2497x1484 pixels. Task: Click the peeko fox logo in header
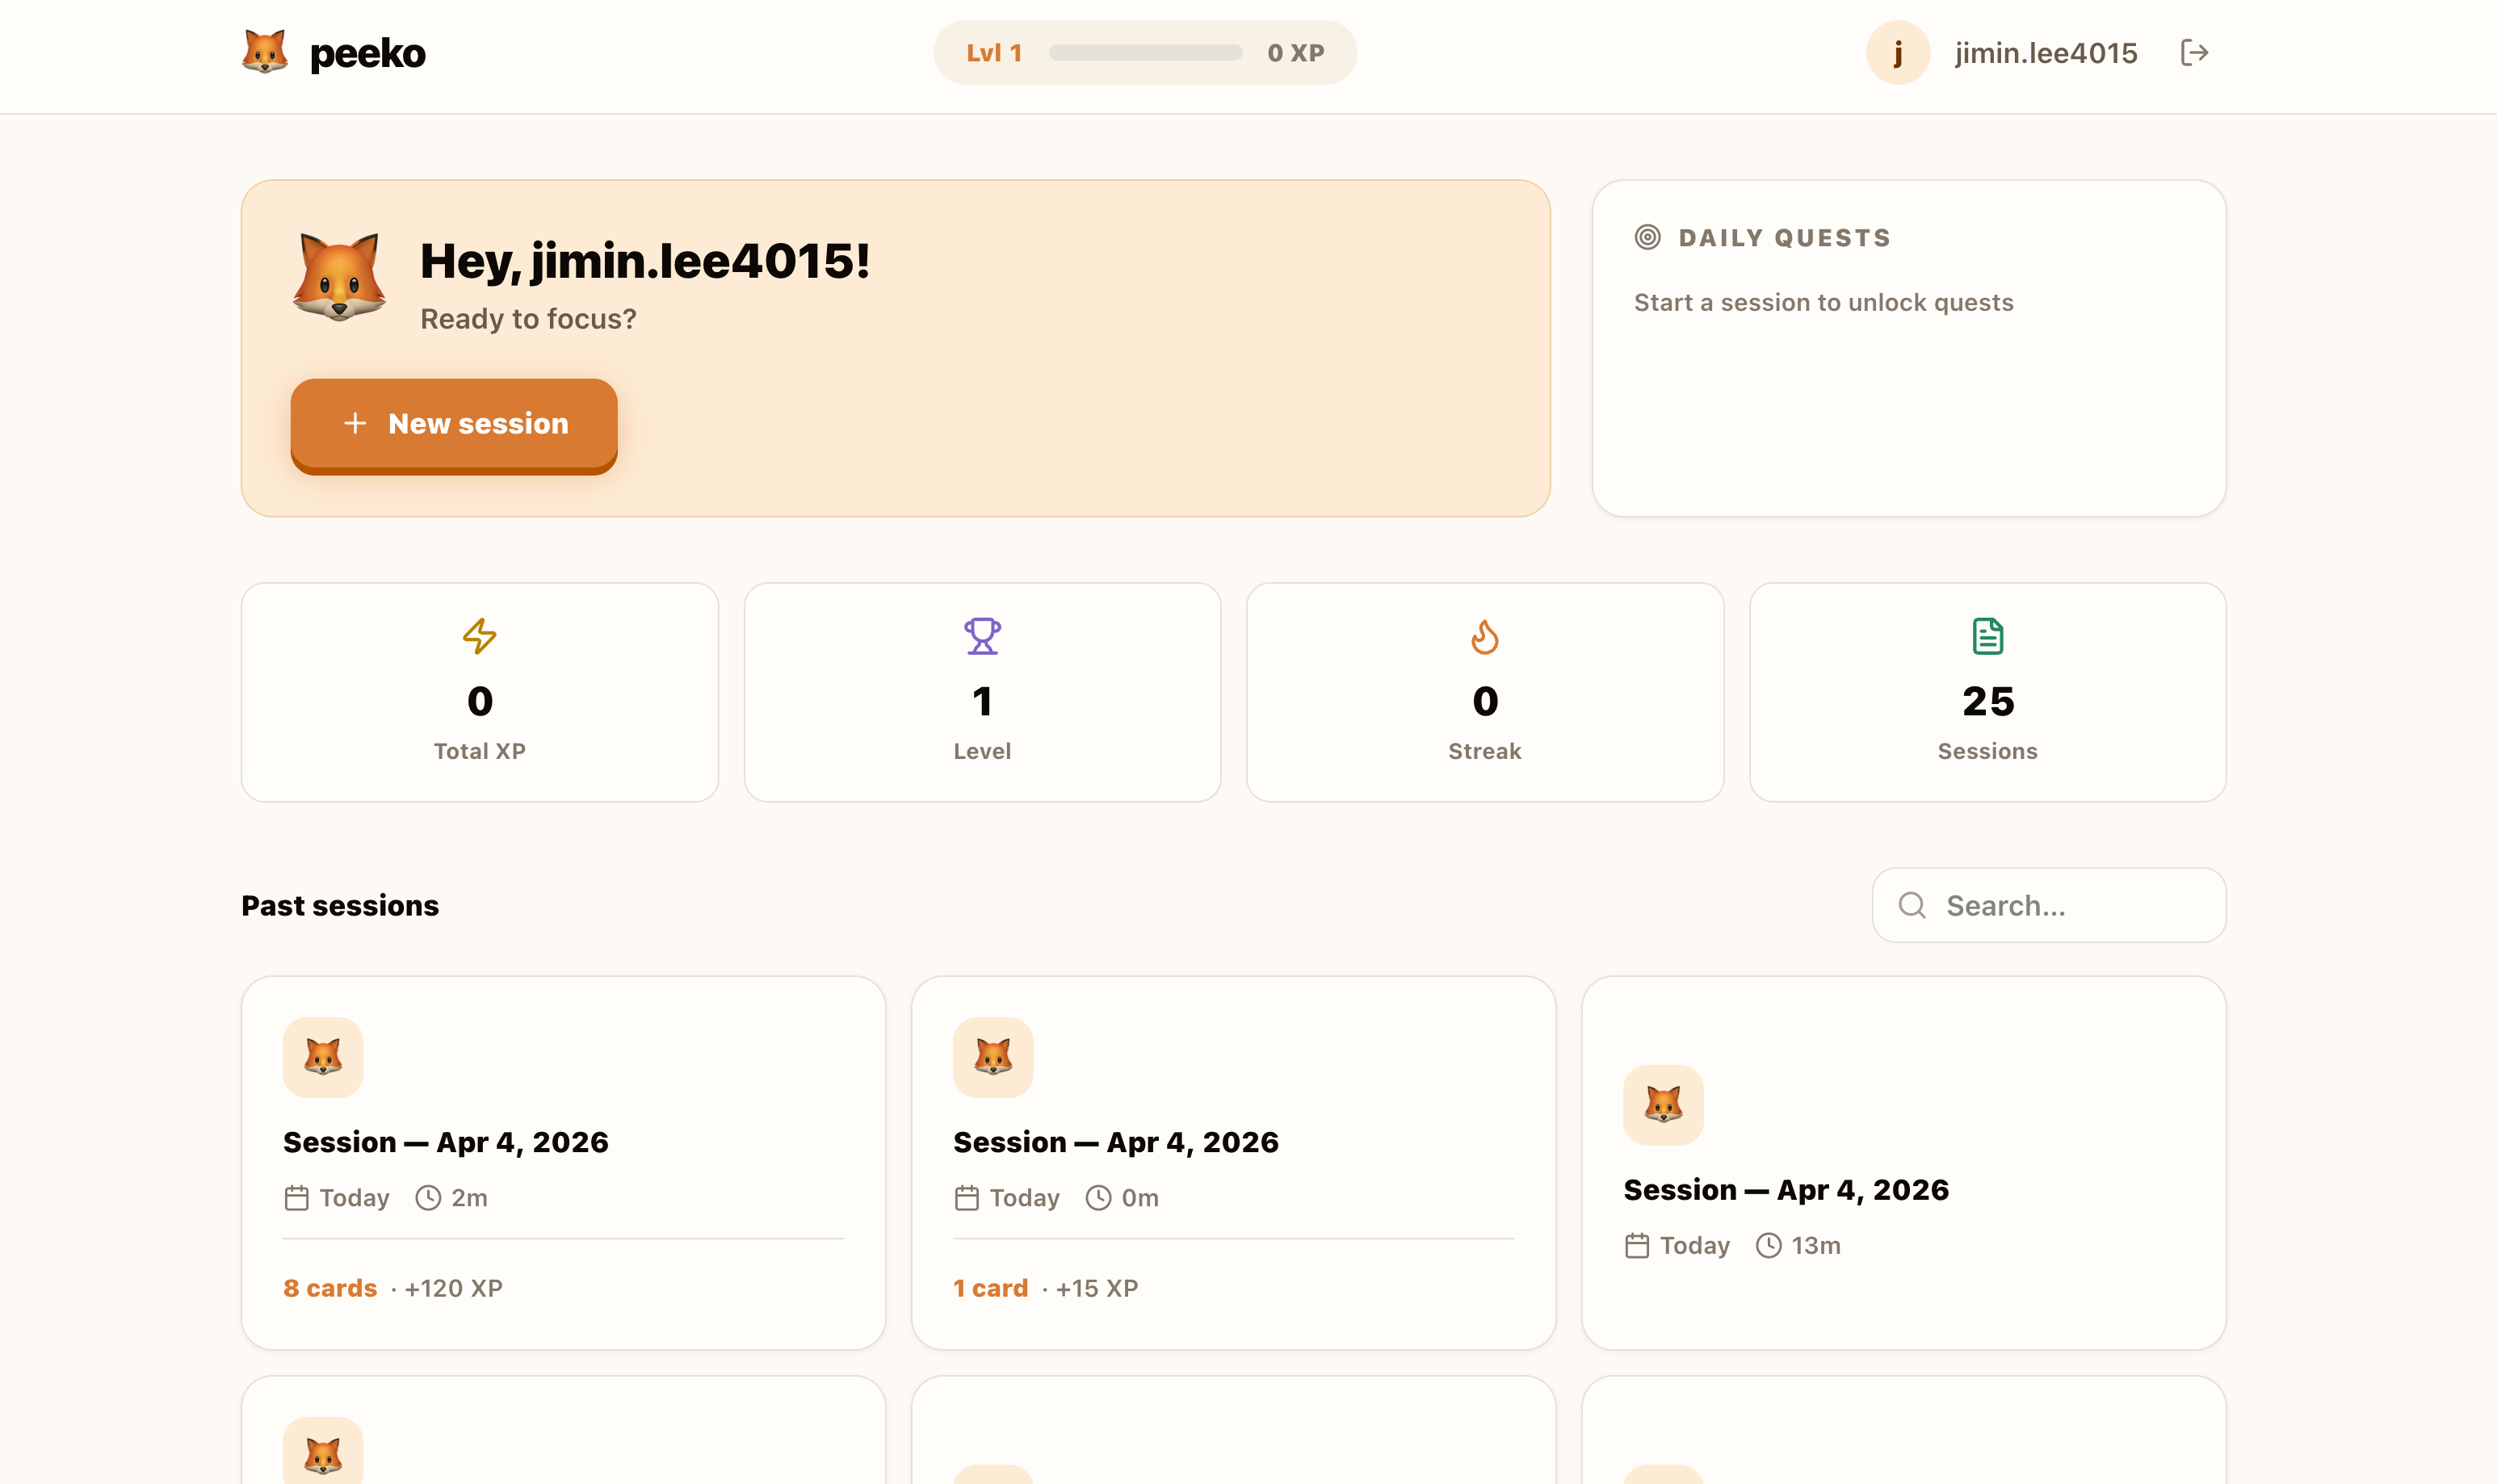[x=265, y=53]
